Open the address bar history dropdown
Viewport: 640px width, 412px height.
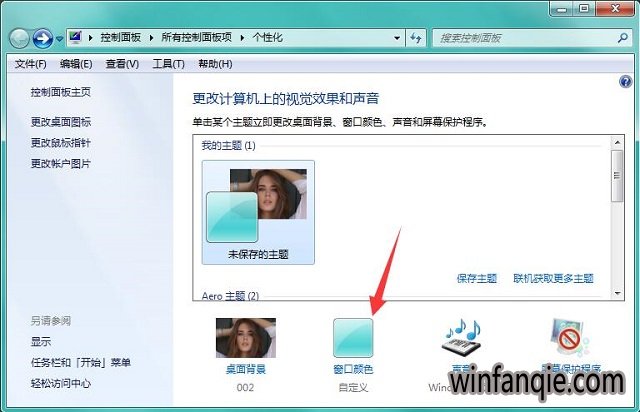[x=397, y=38]
